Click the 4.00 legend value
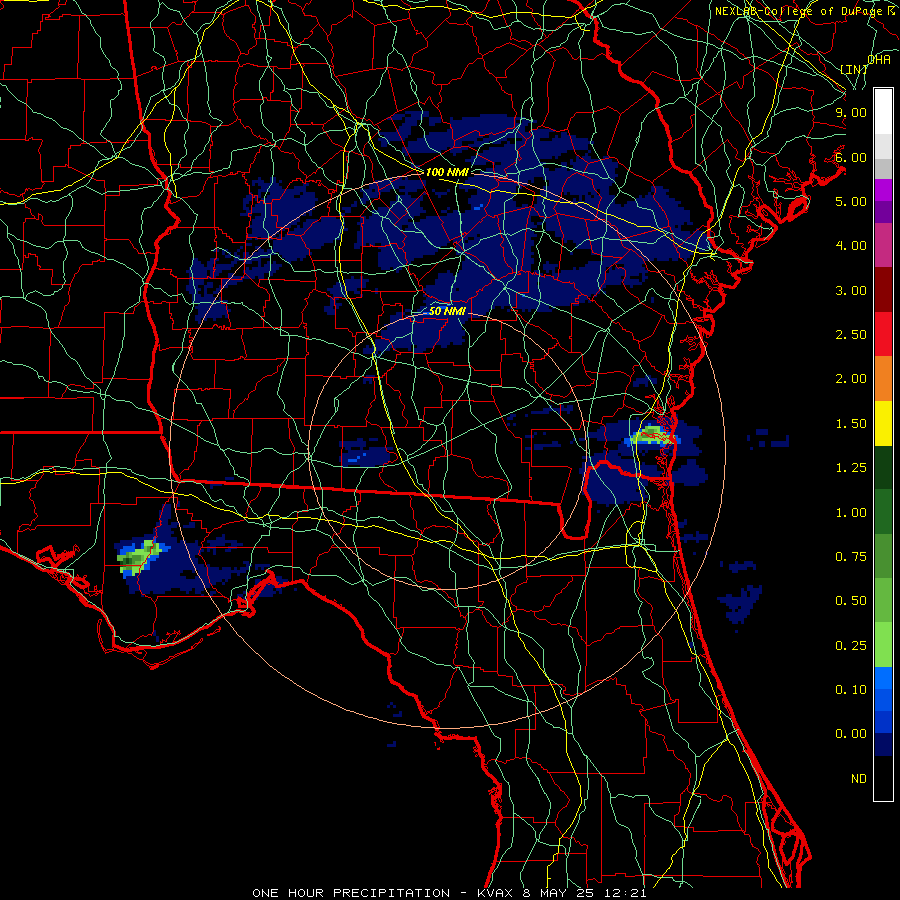This screenshot has height=900, width=900. pyautogui.click(x=851, y=246)
